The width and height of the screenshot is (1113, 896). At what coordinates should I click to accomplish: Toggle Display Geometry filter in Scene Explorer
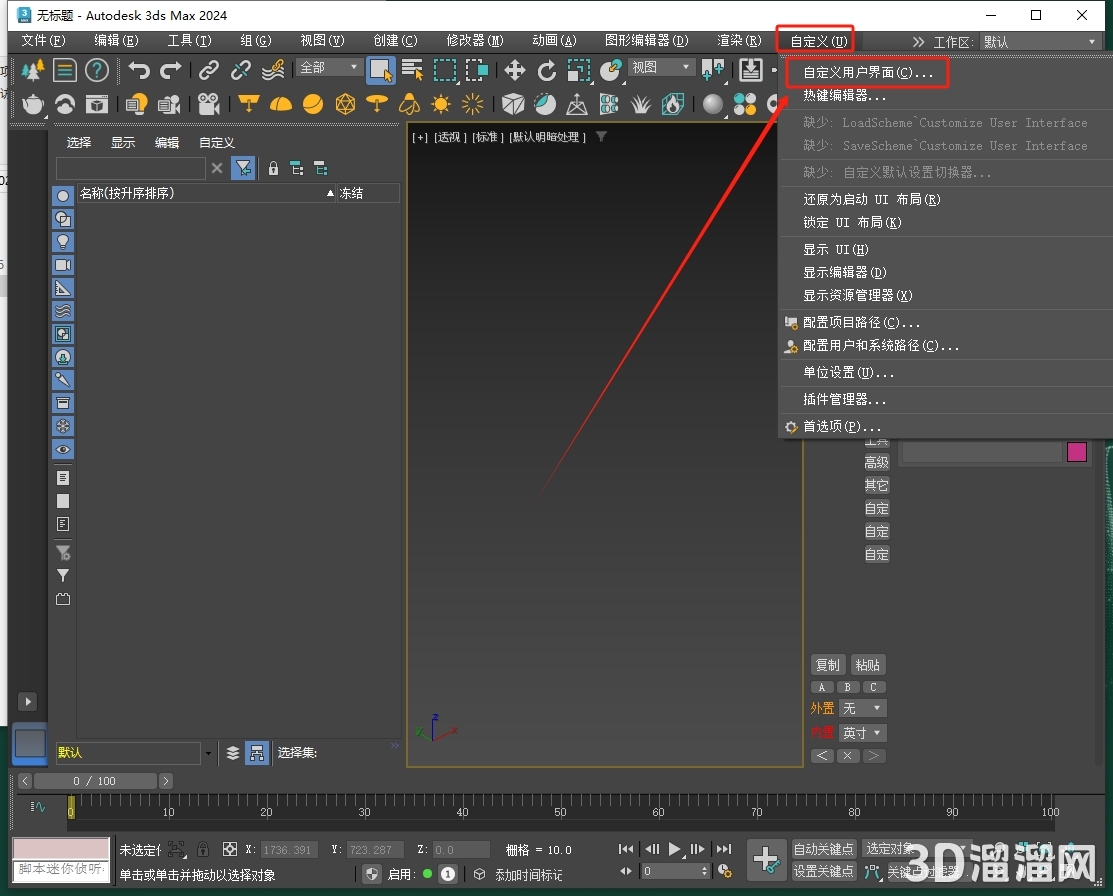63,195
